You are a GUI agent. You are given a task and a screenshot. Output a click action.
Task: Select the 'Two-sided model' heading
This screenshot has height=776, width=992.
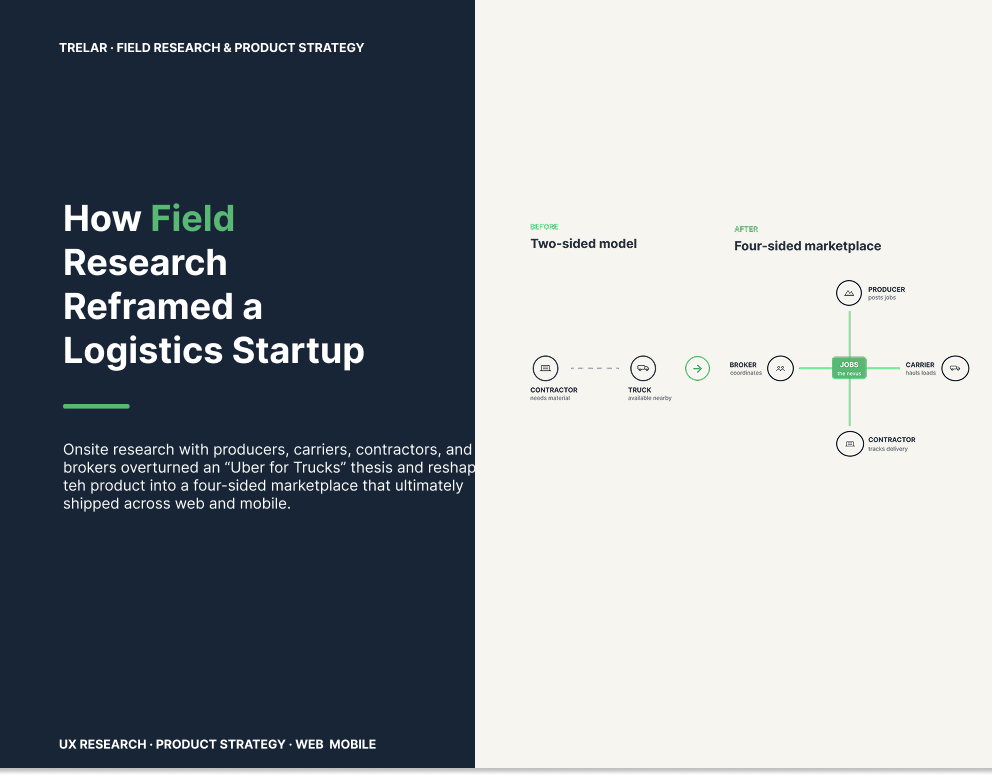click(x=583, y=243)
